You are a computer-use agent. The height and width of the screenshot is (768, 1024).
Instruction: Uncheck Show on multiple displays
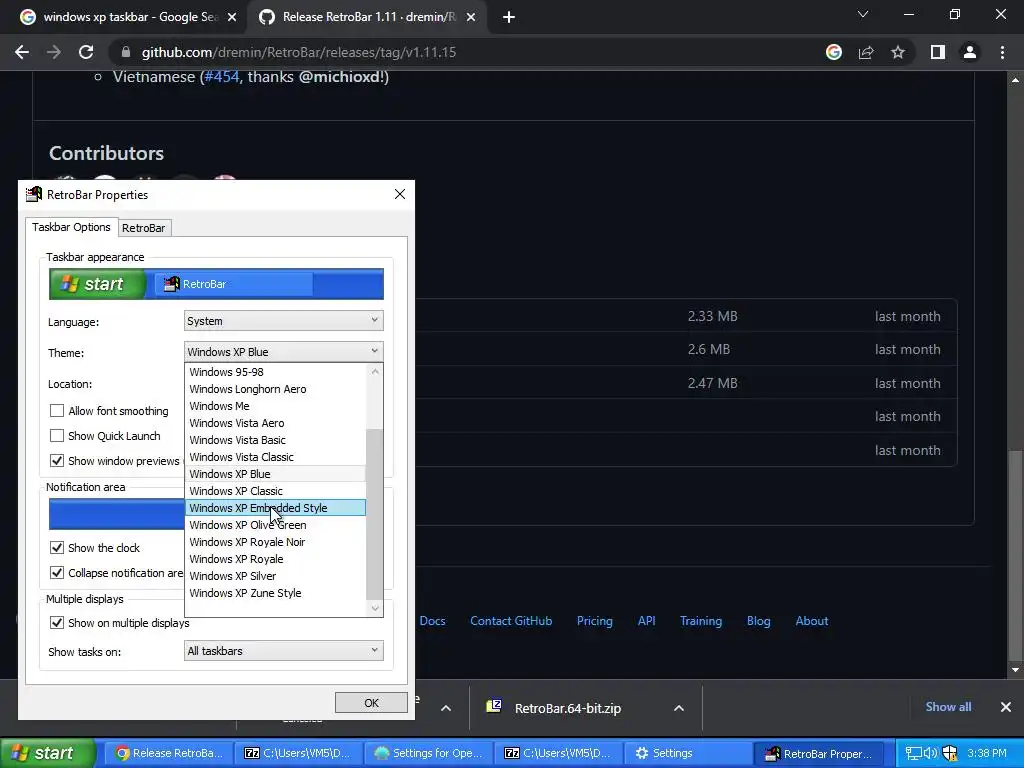57,622
